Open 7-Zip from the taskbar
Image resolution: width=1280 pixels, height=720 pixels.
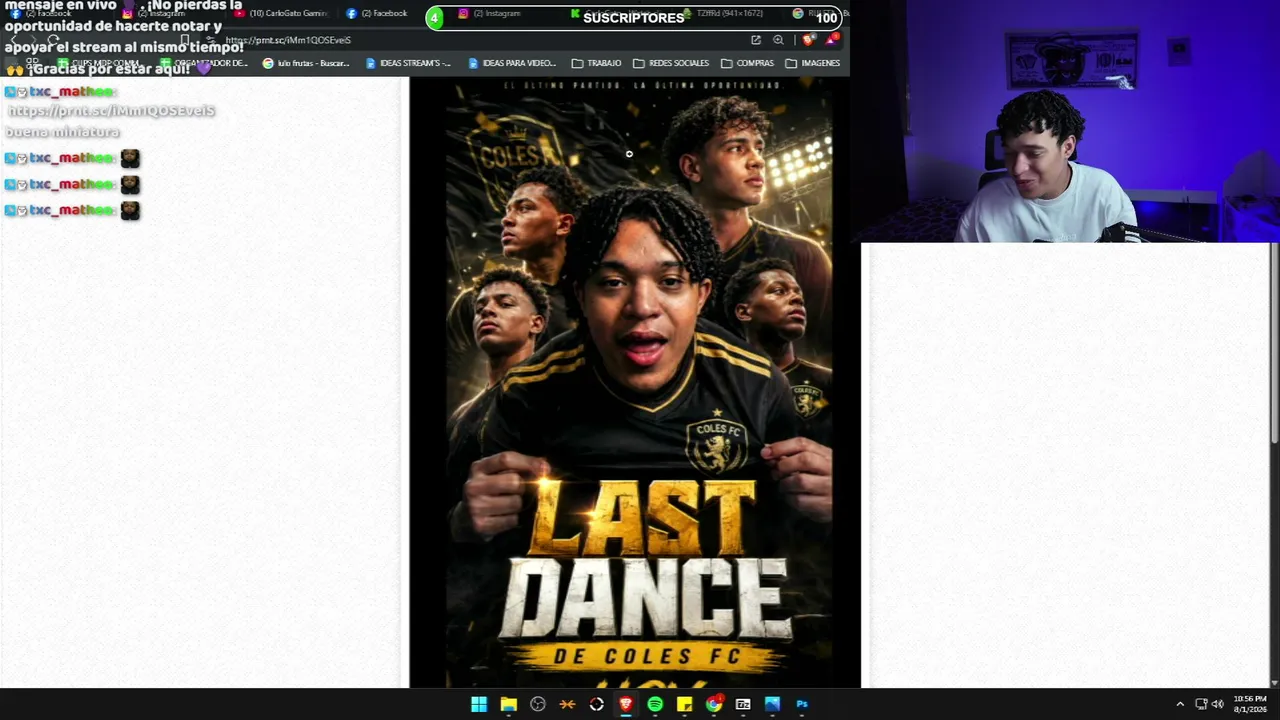[743, 704]
